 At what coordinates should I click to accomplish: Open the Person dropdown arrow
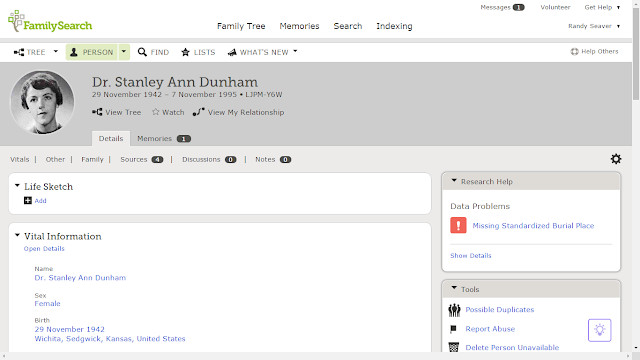coord(124,52)
